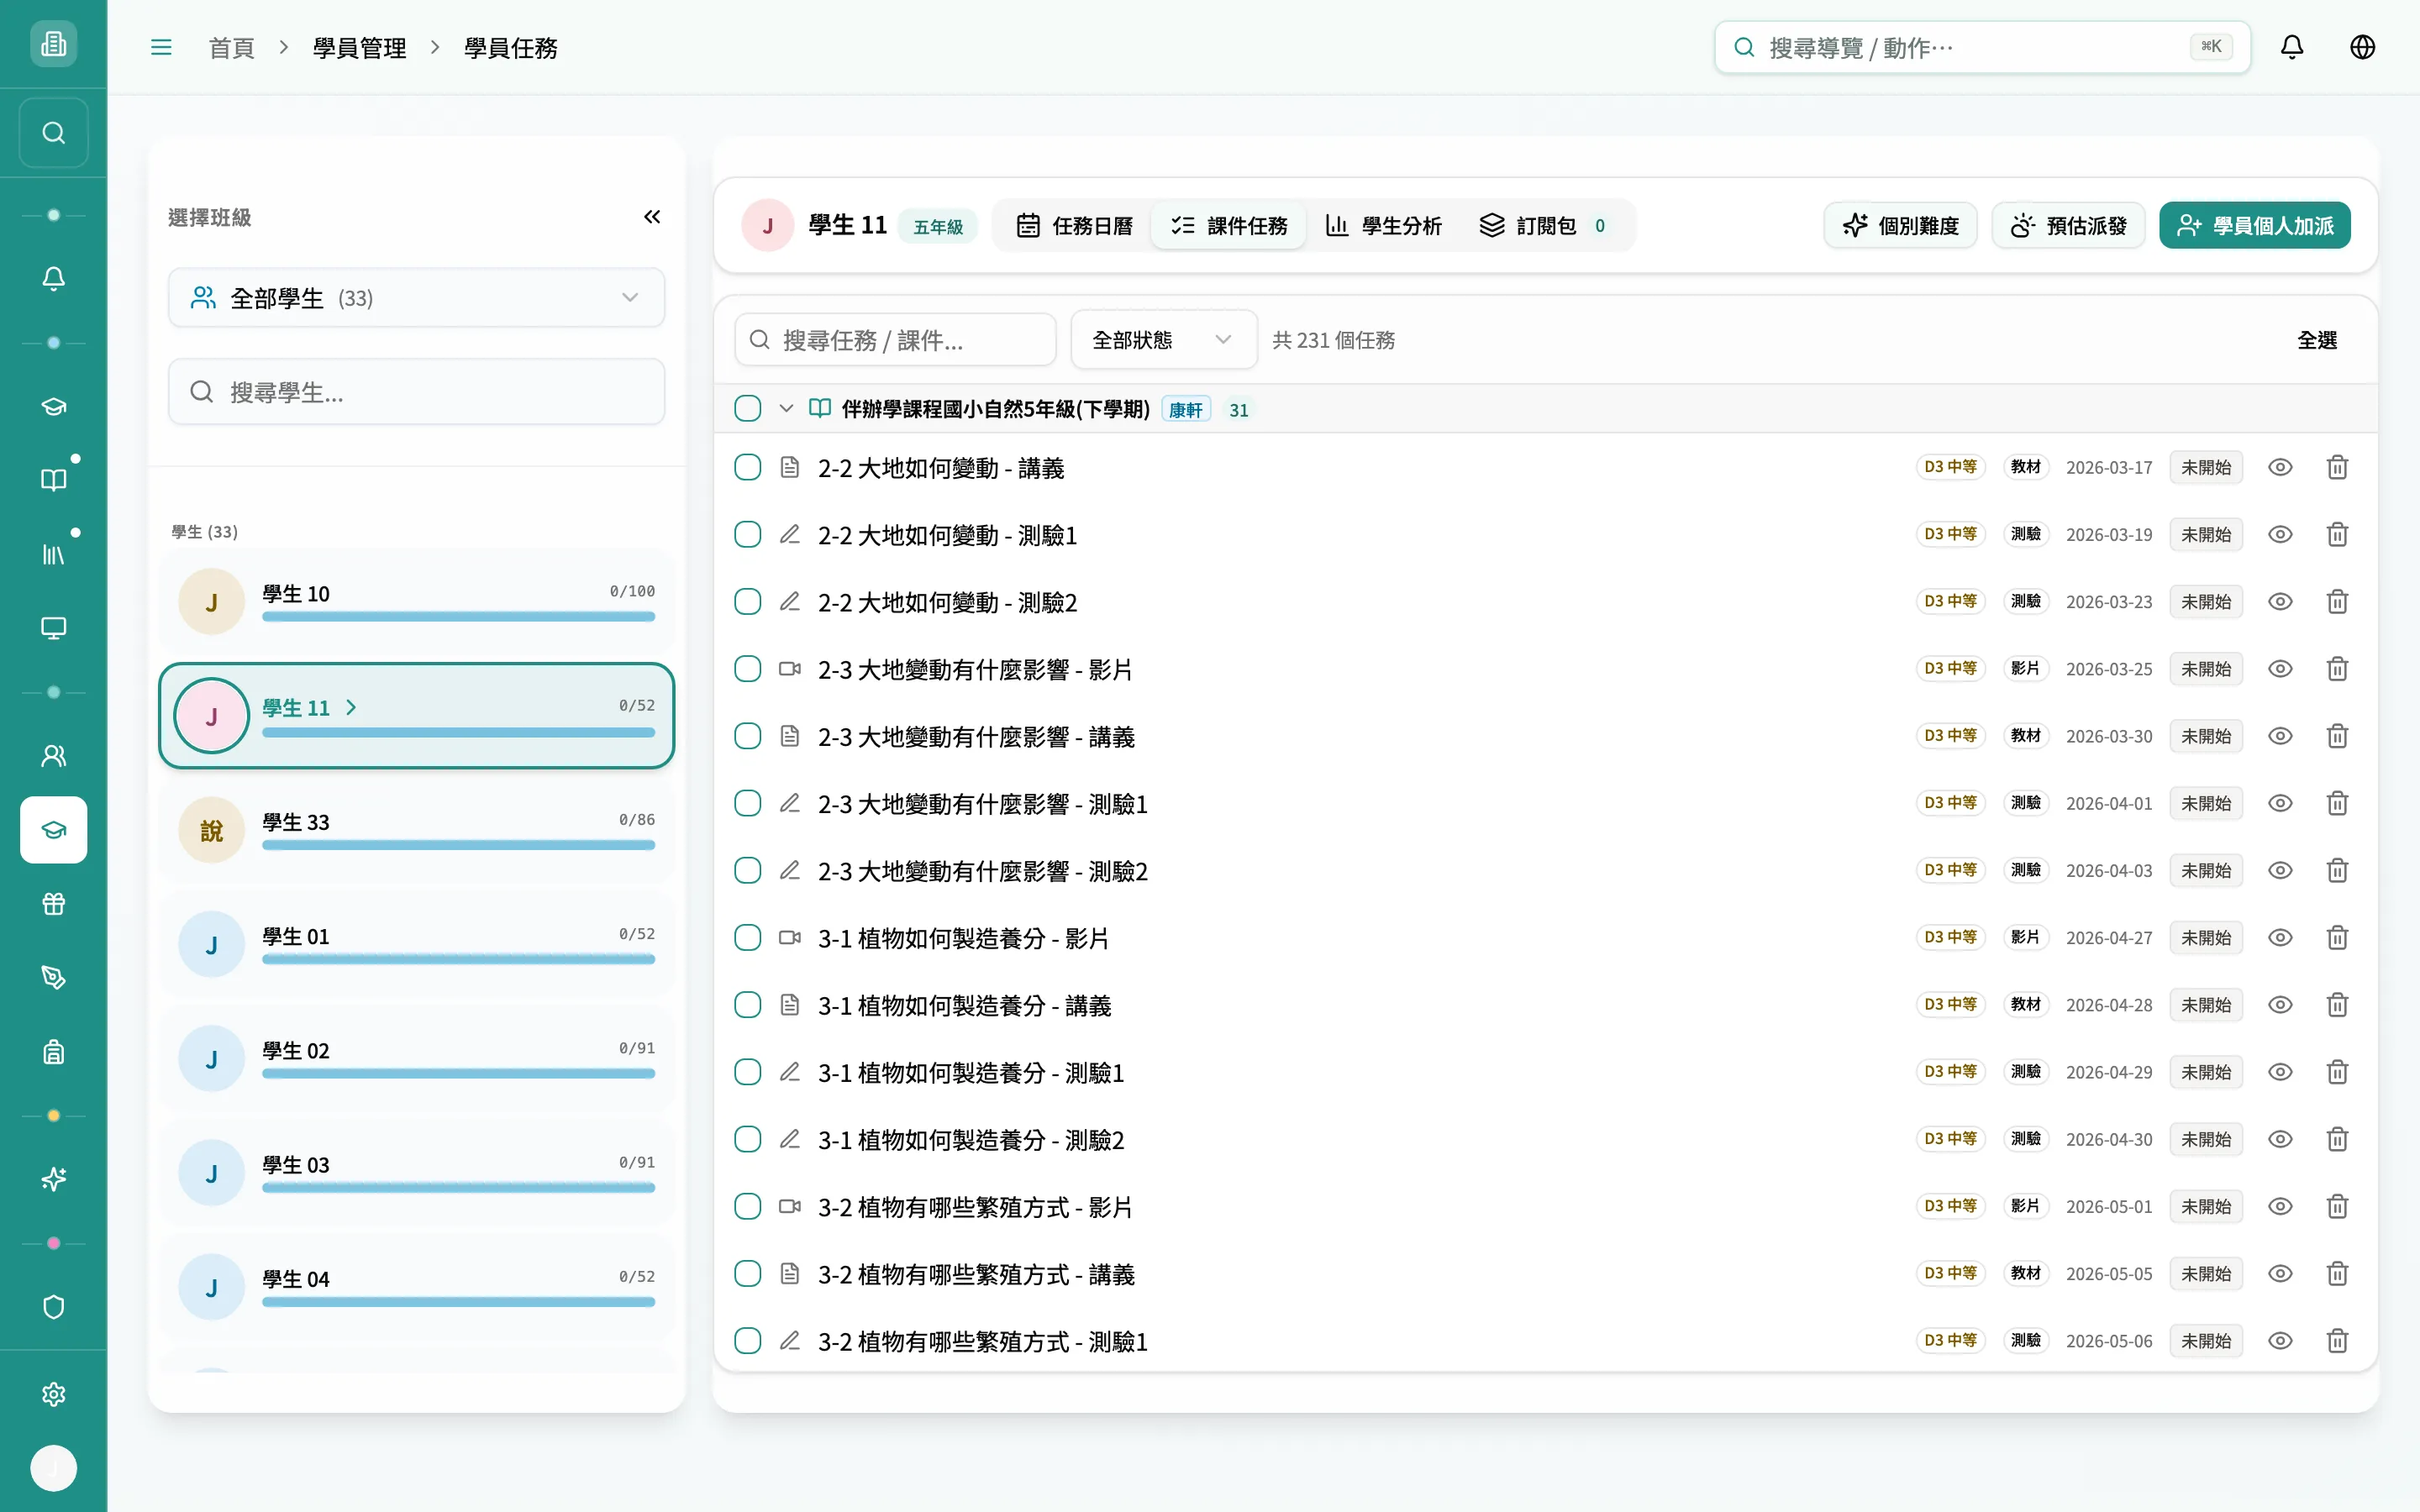Click the 學員個人加派 button
Image resolution: width=2420 pixels, height=1512 pixels.
point(2254,225)
